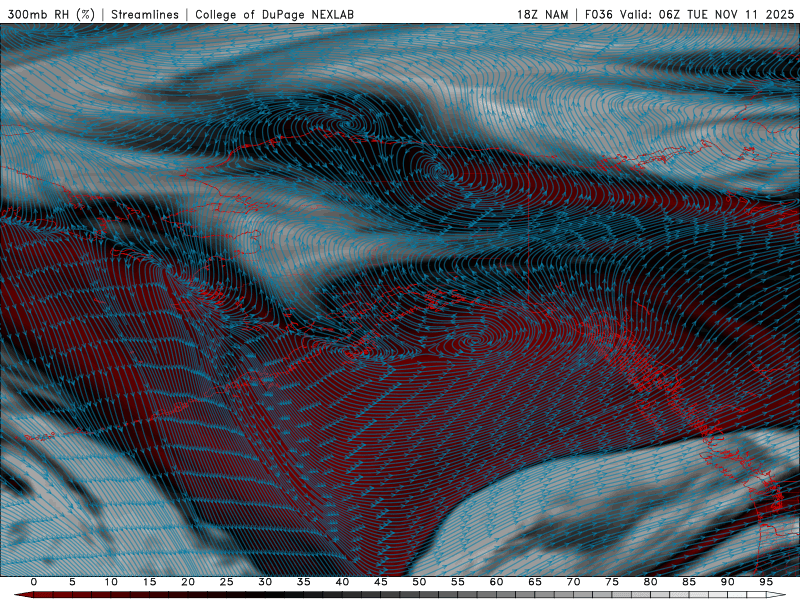This screenshot has width=800, height=600.
Task: Click the colorbar label "40"
Action: [342, 582]
